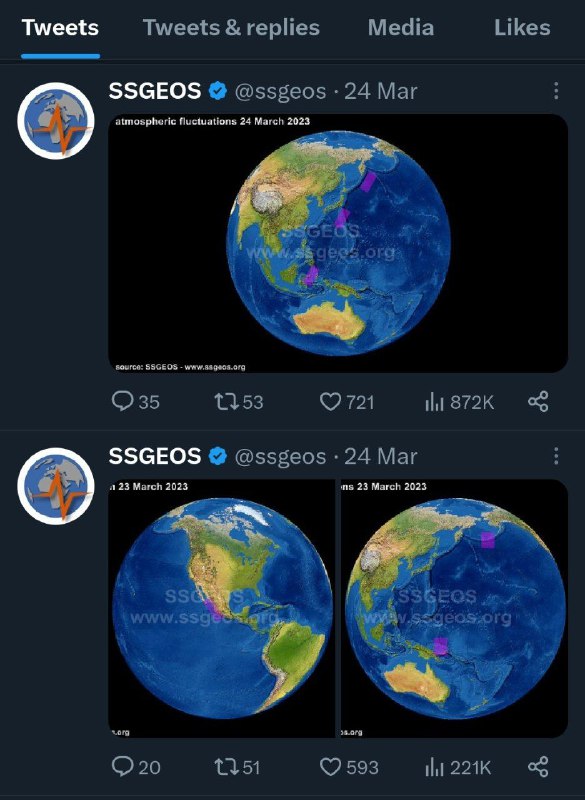Open three-dot menu on second tweet
The image size is (585, 800).
(x=556, y=456)
